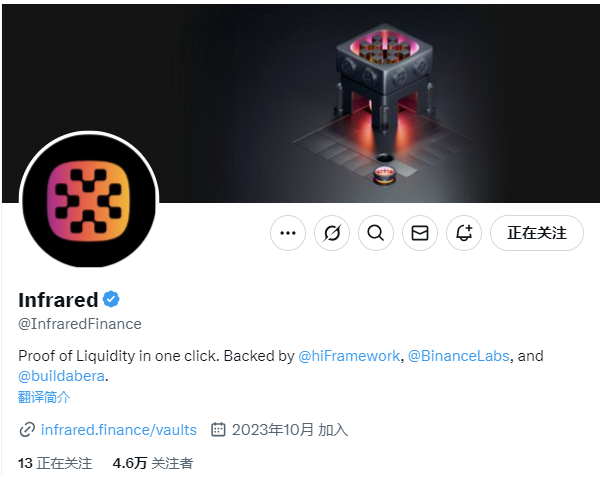Open @hiFramework mention link
600x477 pixels.
pos(349,356)
